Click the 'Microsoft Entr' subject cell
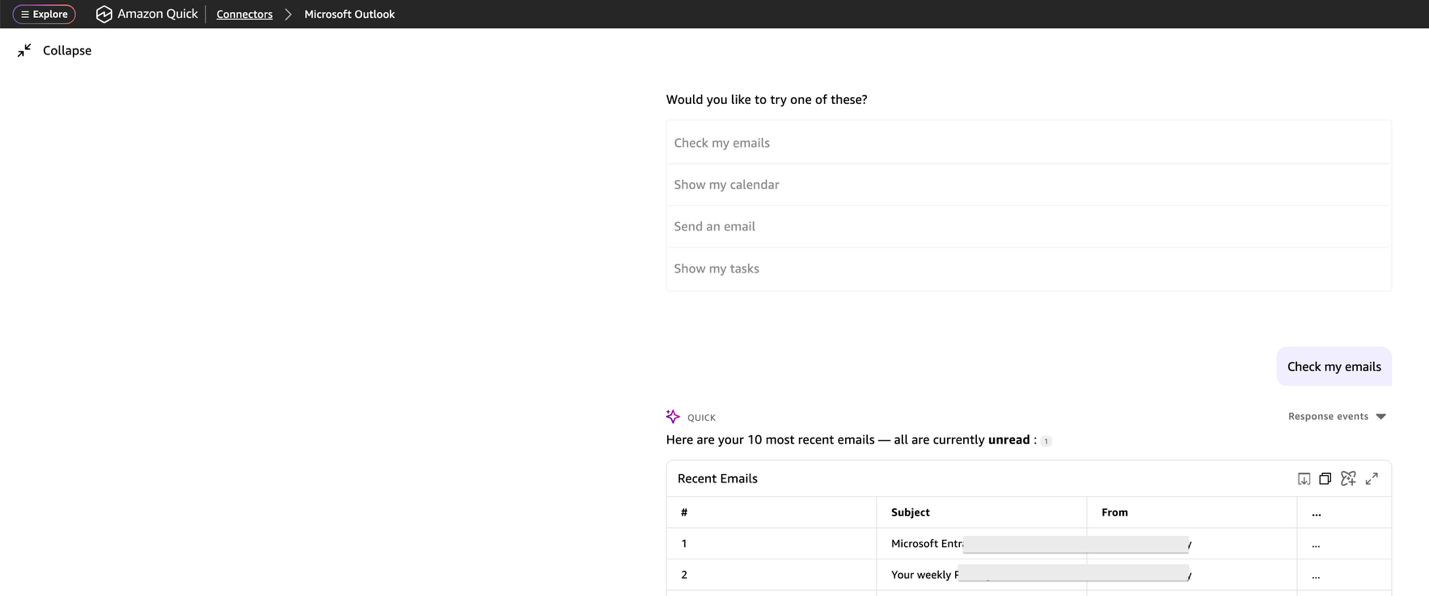 [982, 544]
